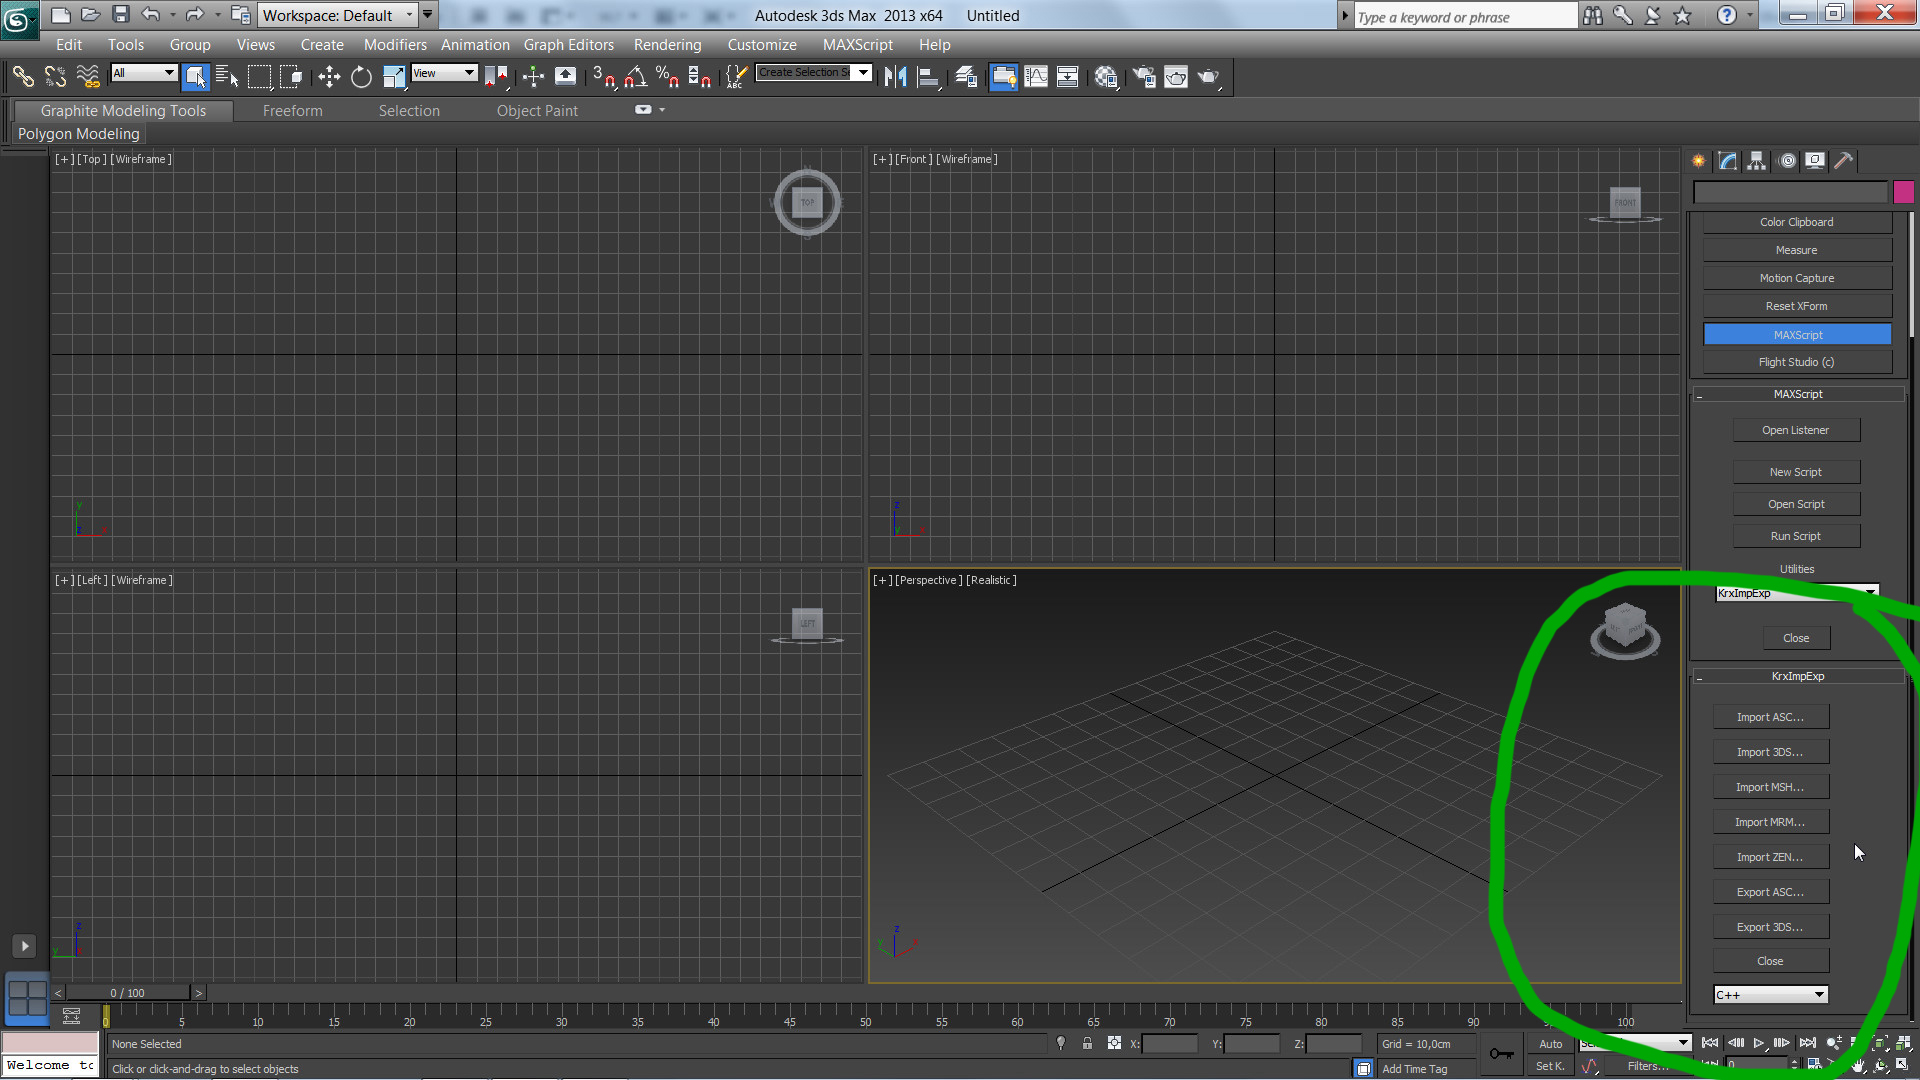Click the Select Object arrow tool
Image resolution: width=1920 pixels, height=1080 pixels.
[x=195, y=77]
